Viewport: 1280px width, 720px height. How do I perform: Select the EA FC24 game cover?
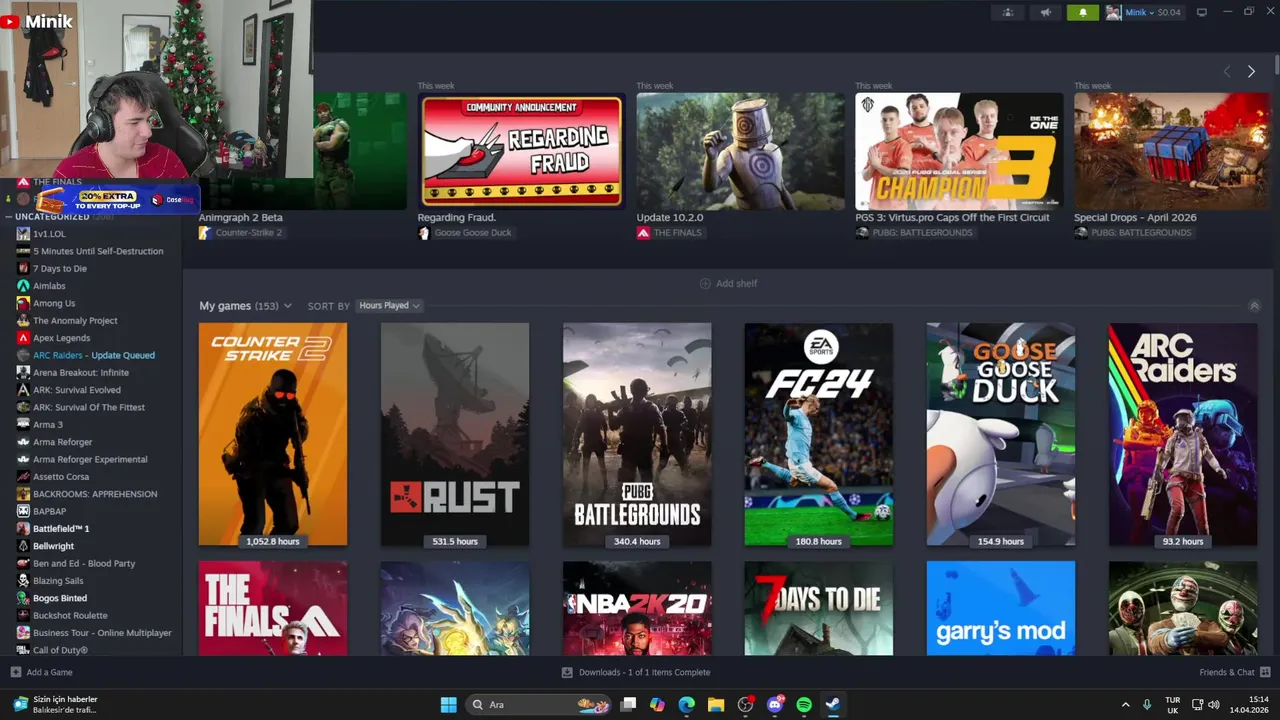click(819, 434)
